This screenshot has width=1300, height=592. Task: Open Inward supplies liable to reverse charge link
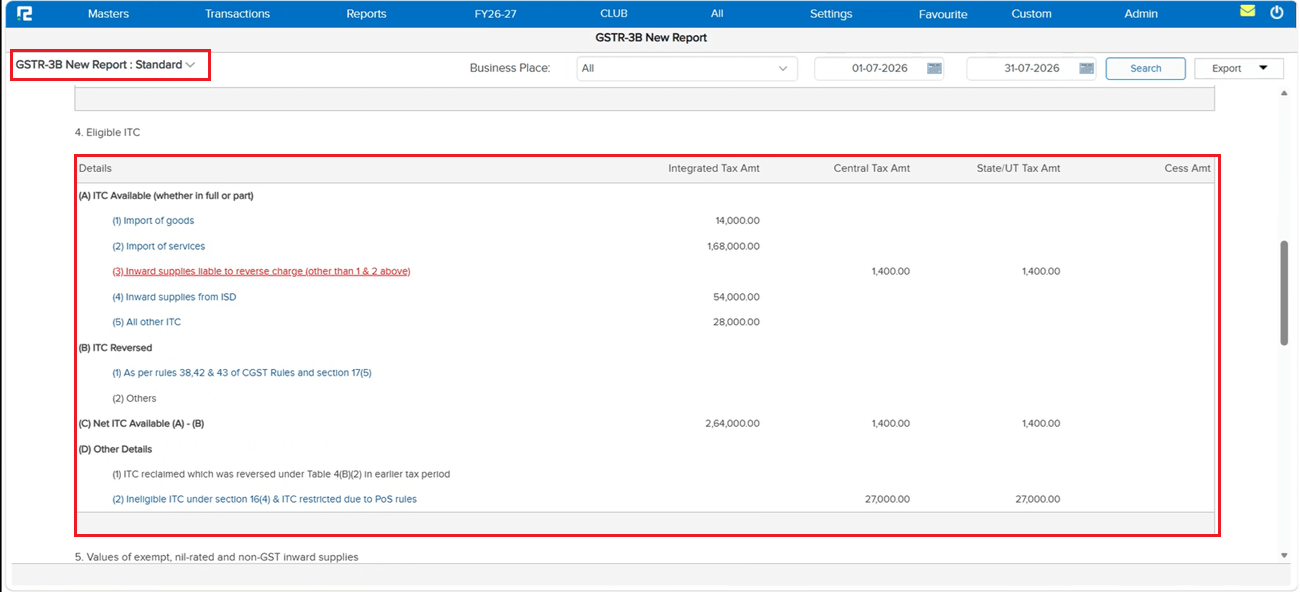[x=261, y=271]
